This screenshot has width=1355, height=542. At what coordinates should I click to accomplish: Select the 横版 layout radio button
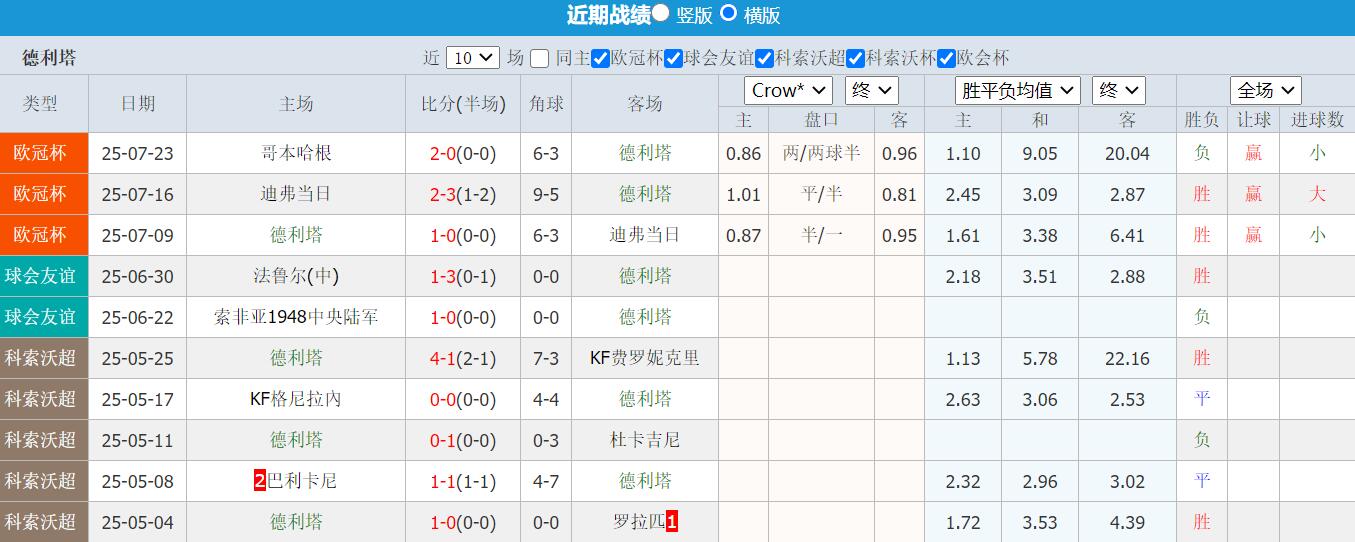(x=729, y=13)
